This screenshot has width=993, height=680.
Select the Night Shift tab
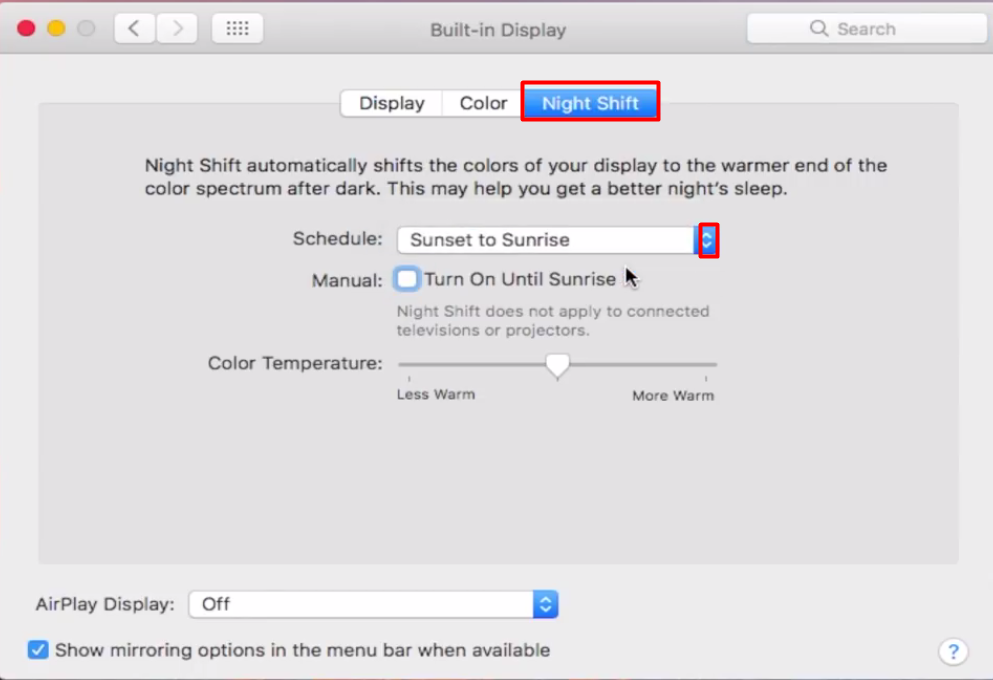click(590, 101)
